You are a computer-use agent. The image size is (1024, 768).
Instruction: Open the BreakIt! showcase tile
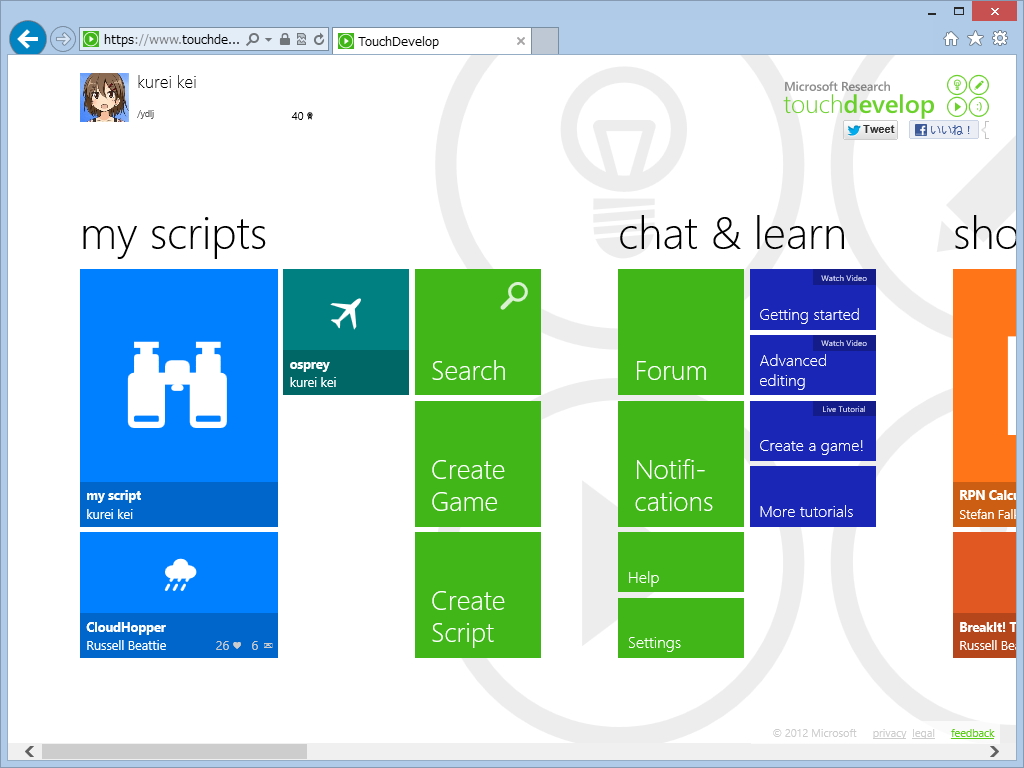click(984, 595)
